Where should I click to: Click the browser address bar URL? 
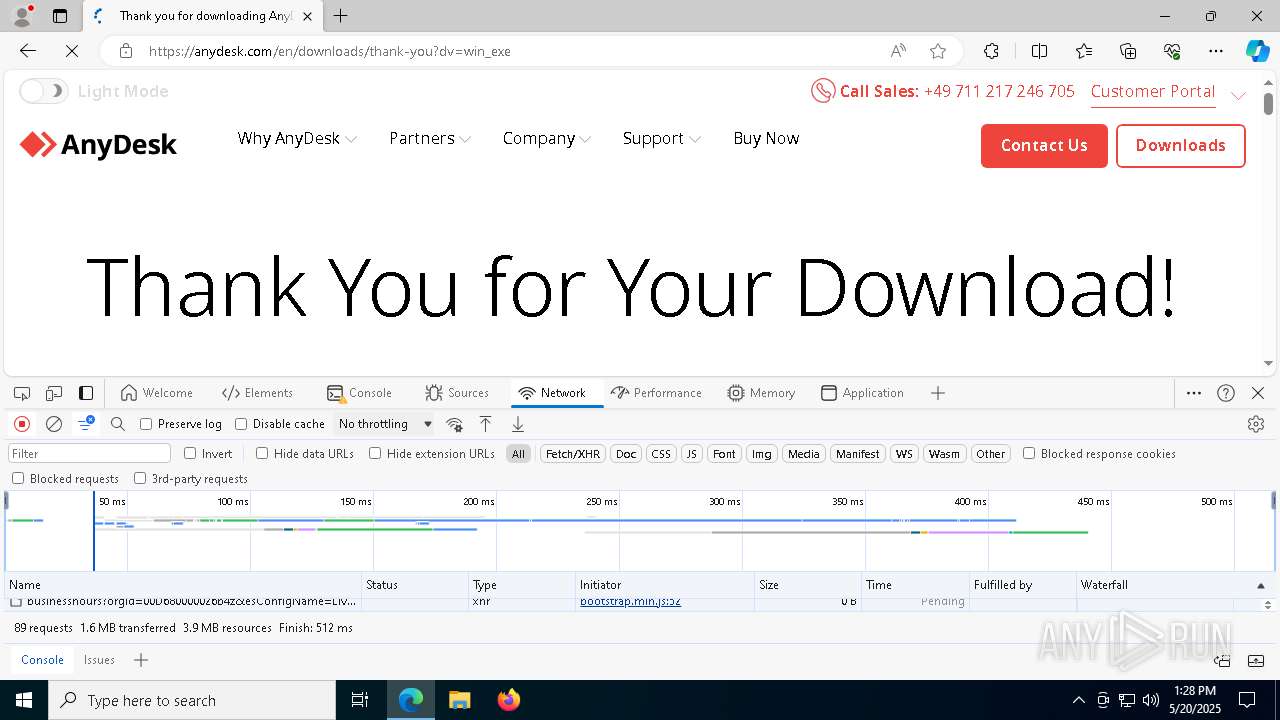tap(330, 51)
